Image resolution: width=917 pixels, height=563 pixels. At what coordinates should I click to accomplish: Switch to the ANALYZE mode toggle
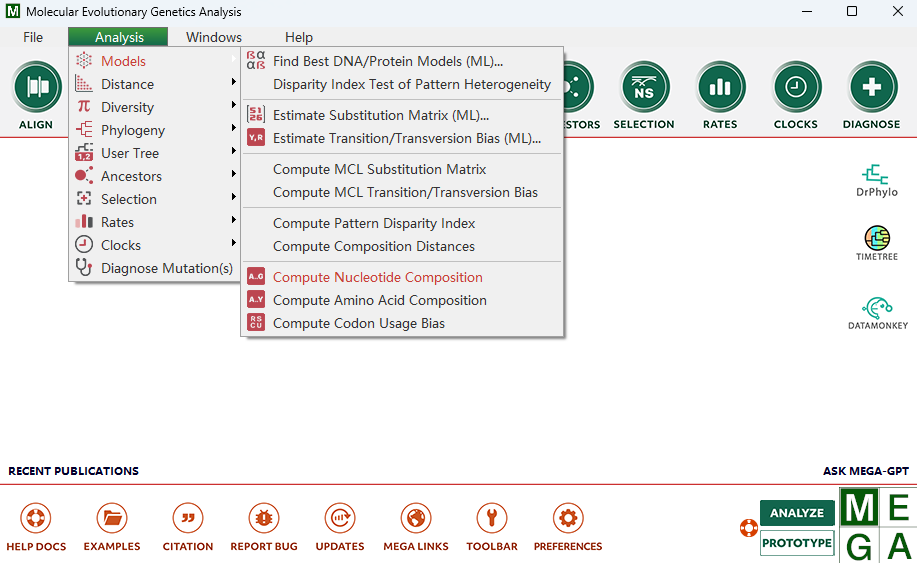(x=797, y=513)
